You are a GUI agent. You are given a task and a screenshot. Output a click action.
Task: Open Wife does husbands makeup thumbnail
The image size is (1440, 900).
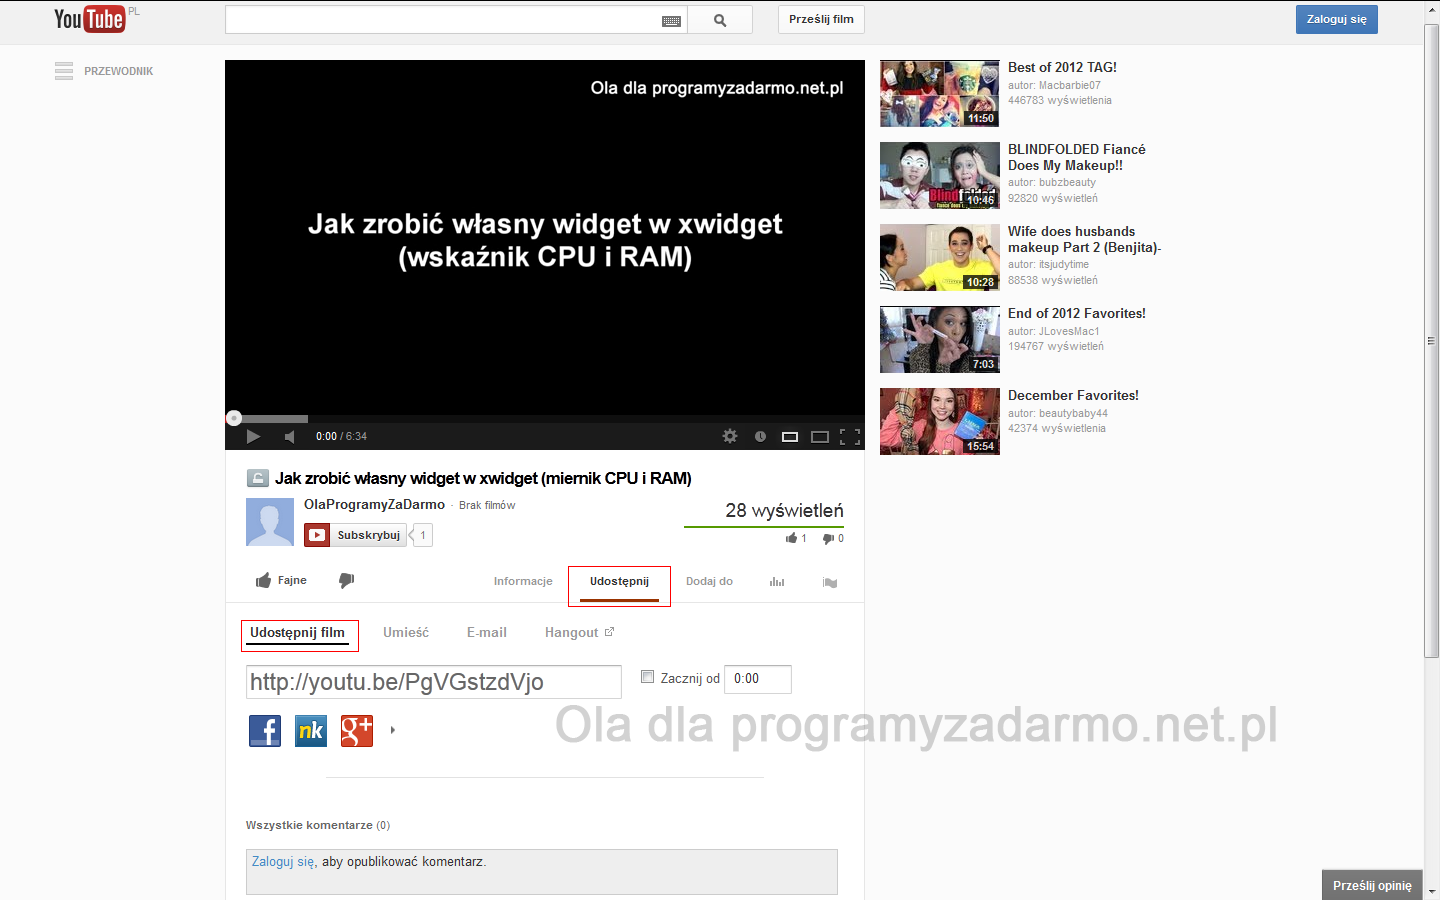coord(940,258)
